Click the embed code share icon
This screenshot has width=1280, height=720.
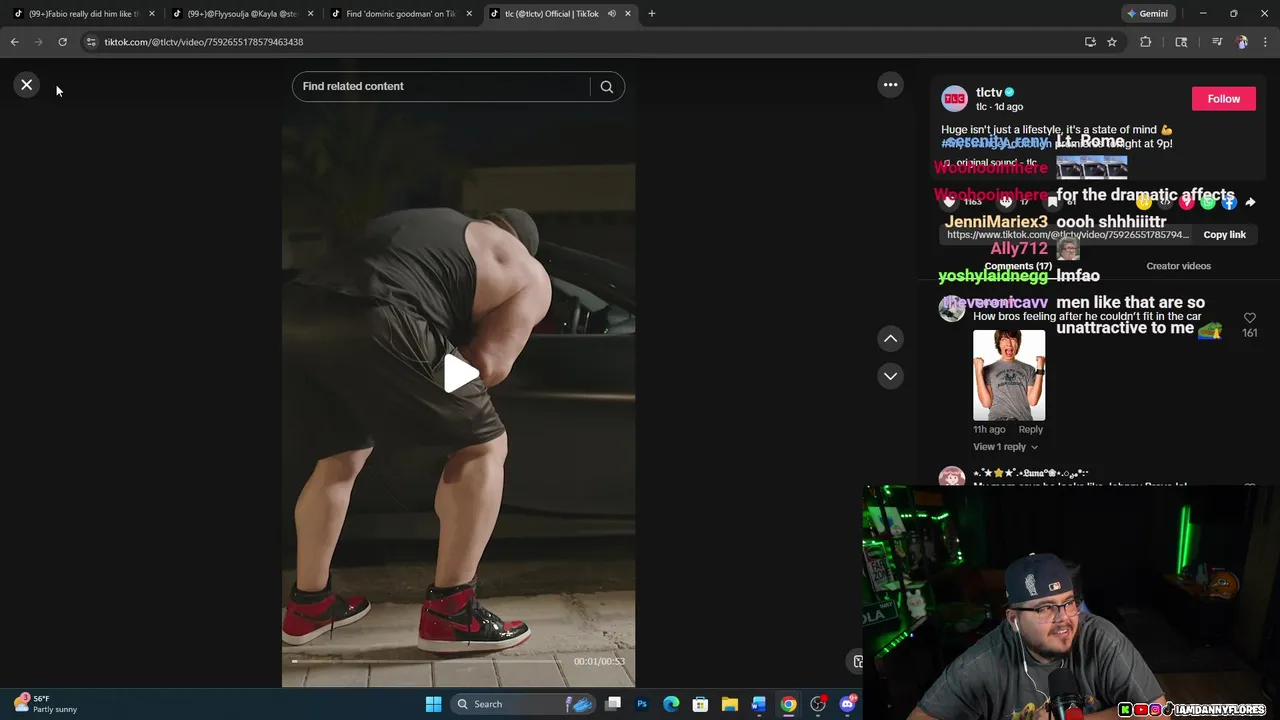pos(1165,202)
